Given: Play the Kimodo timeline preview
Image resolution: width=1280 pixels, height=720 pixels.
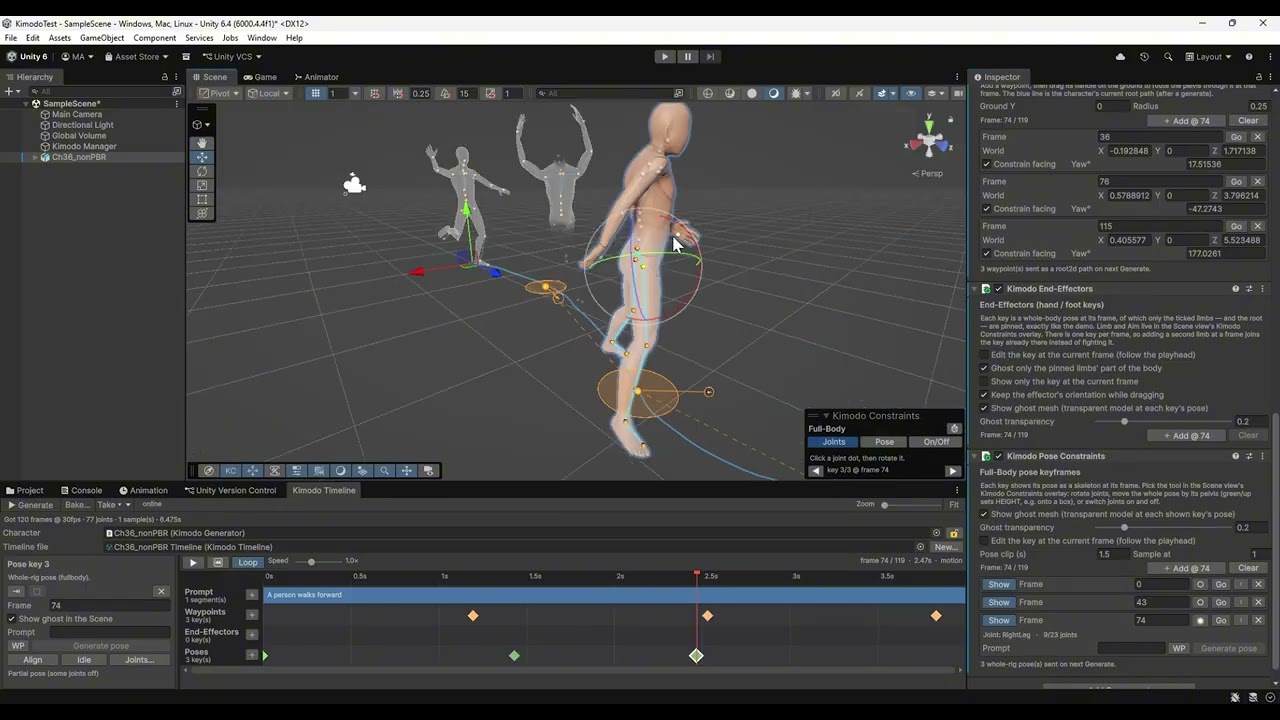Looking at the screenshot, I should tap(193, 562).
